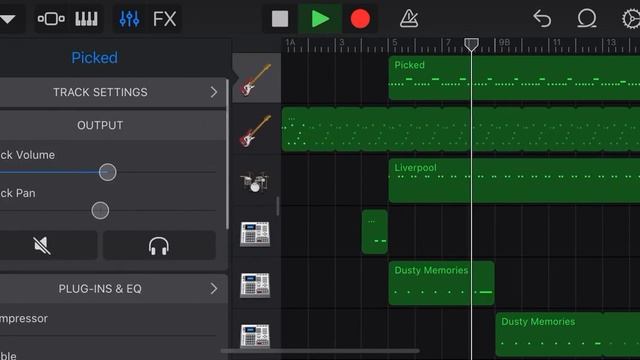This screenshot has height=360, width=640.
Task: Stop playback with the square button
Action: [280, 19]
